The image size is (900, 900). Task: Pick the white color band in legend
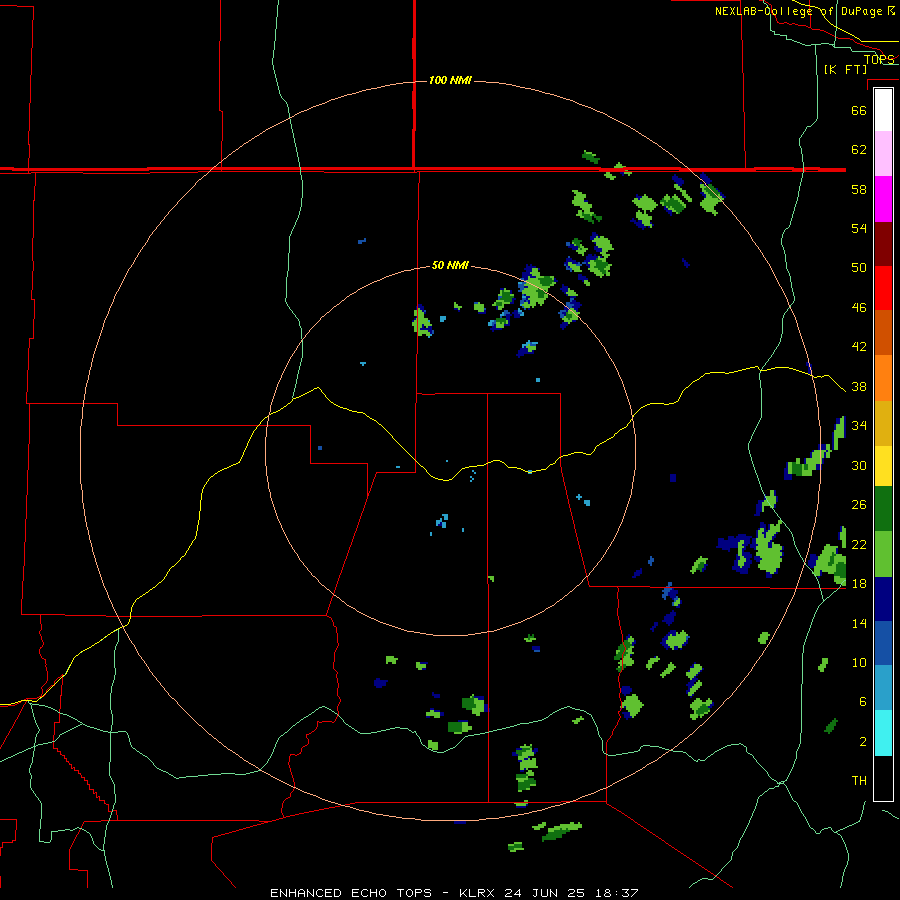[883, 110]
